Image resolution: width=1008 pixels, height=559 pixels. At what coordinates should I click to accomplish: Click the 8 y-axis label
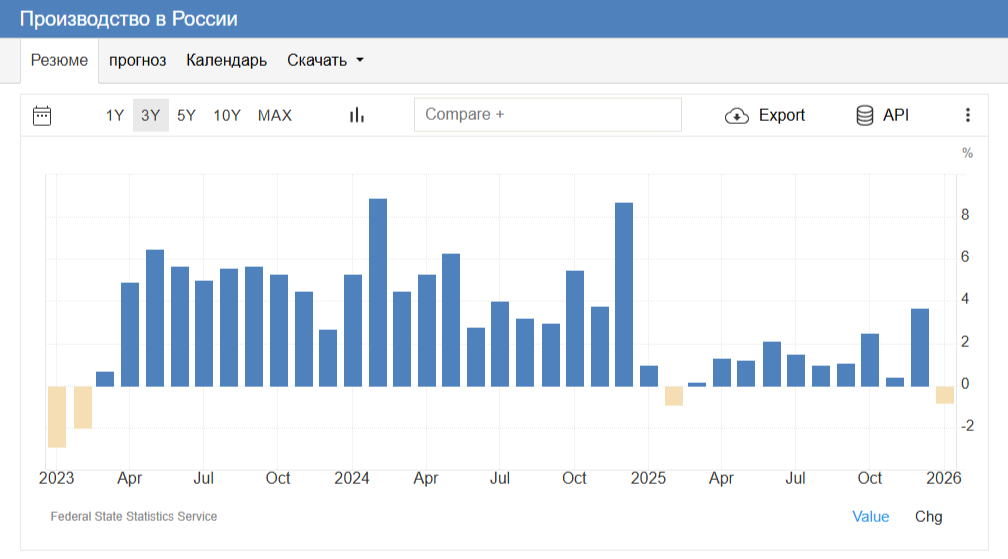point(965,215)
